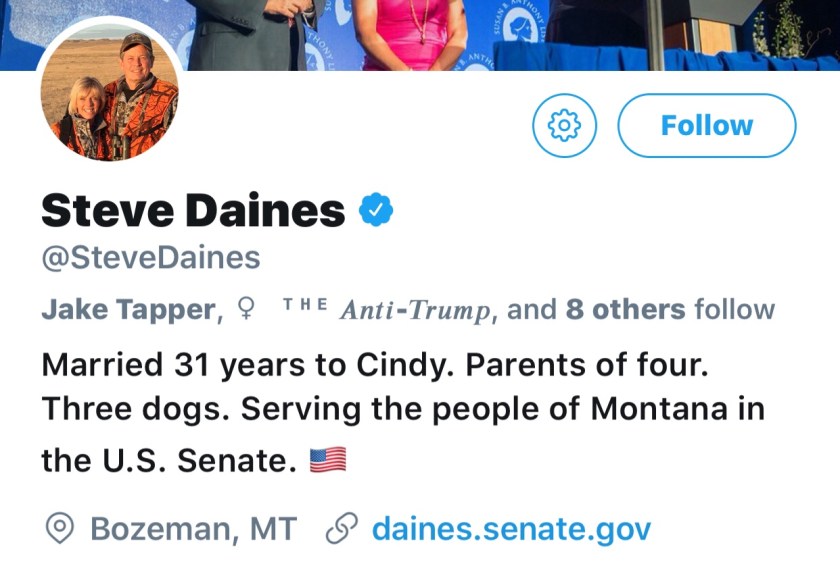Show the 8 others who follow

point(626,310)
